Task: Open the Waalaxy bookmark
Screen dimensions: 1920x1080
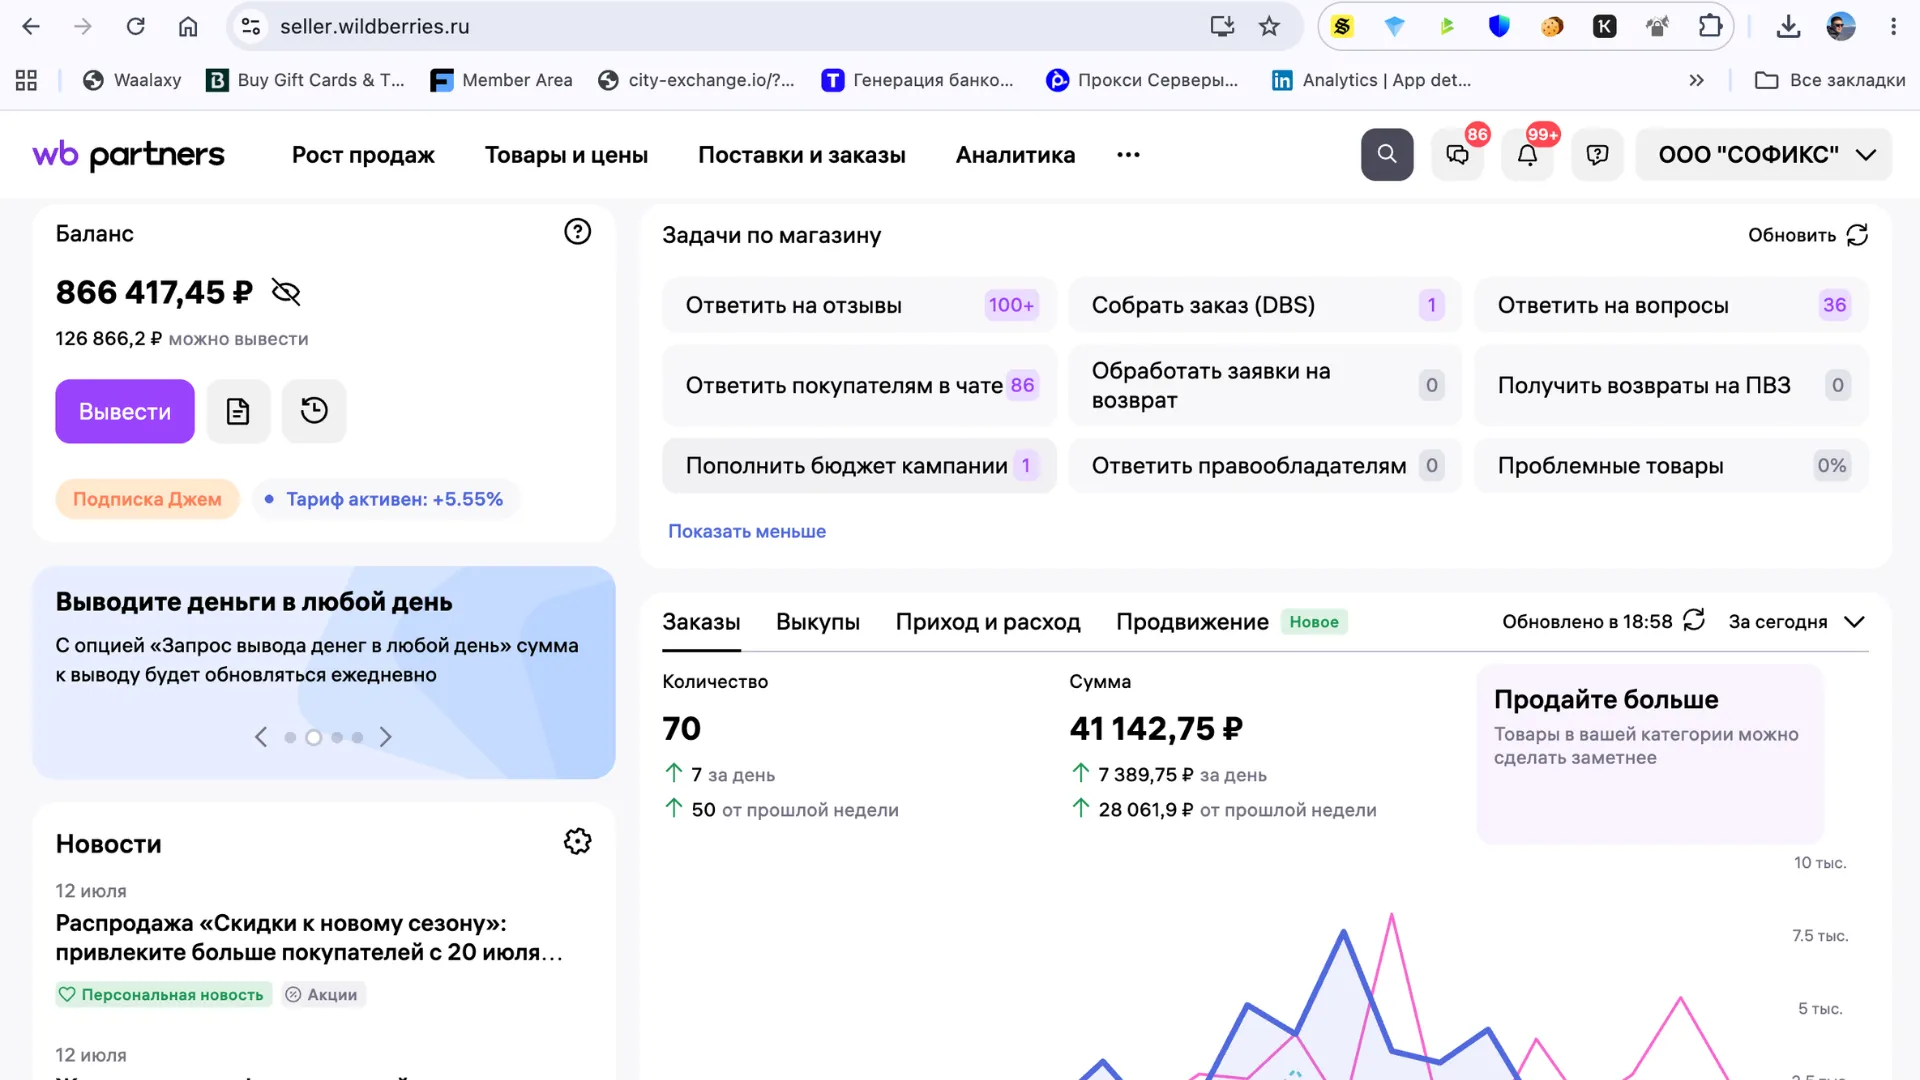Action: pos(132,80)
